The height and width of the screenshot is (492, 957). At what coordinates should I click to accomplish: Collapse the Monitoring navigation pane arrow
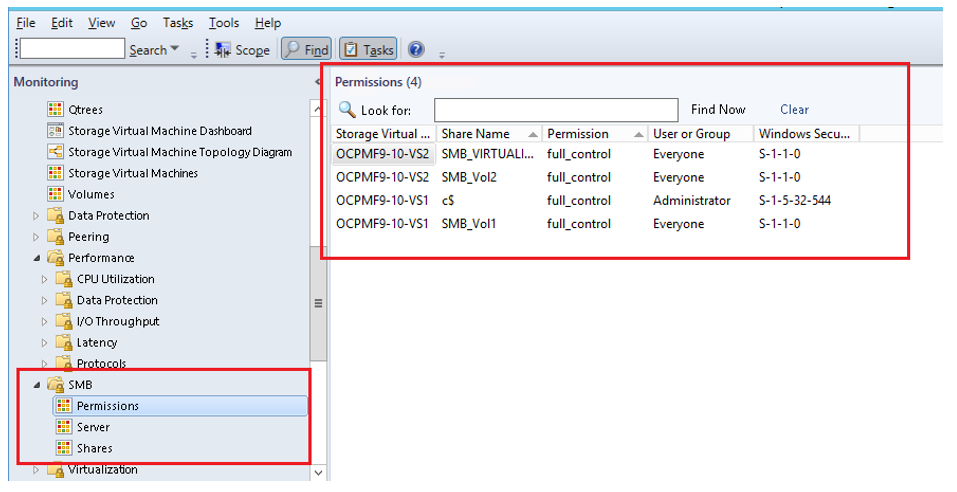tap(317, 82)
